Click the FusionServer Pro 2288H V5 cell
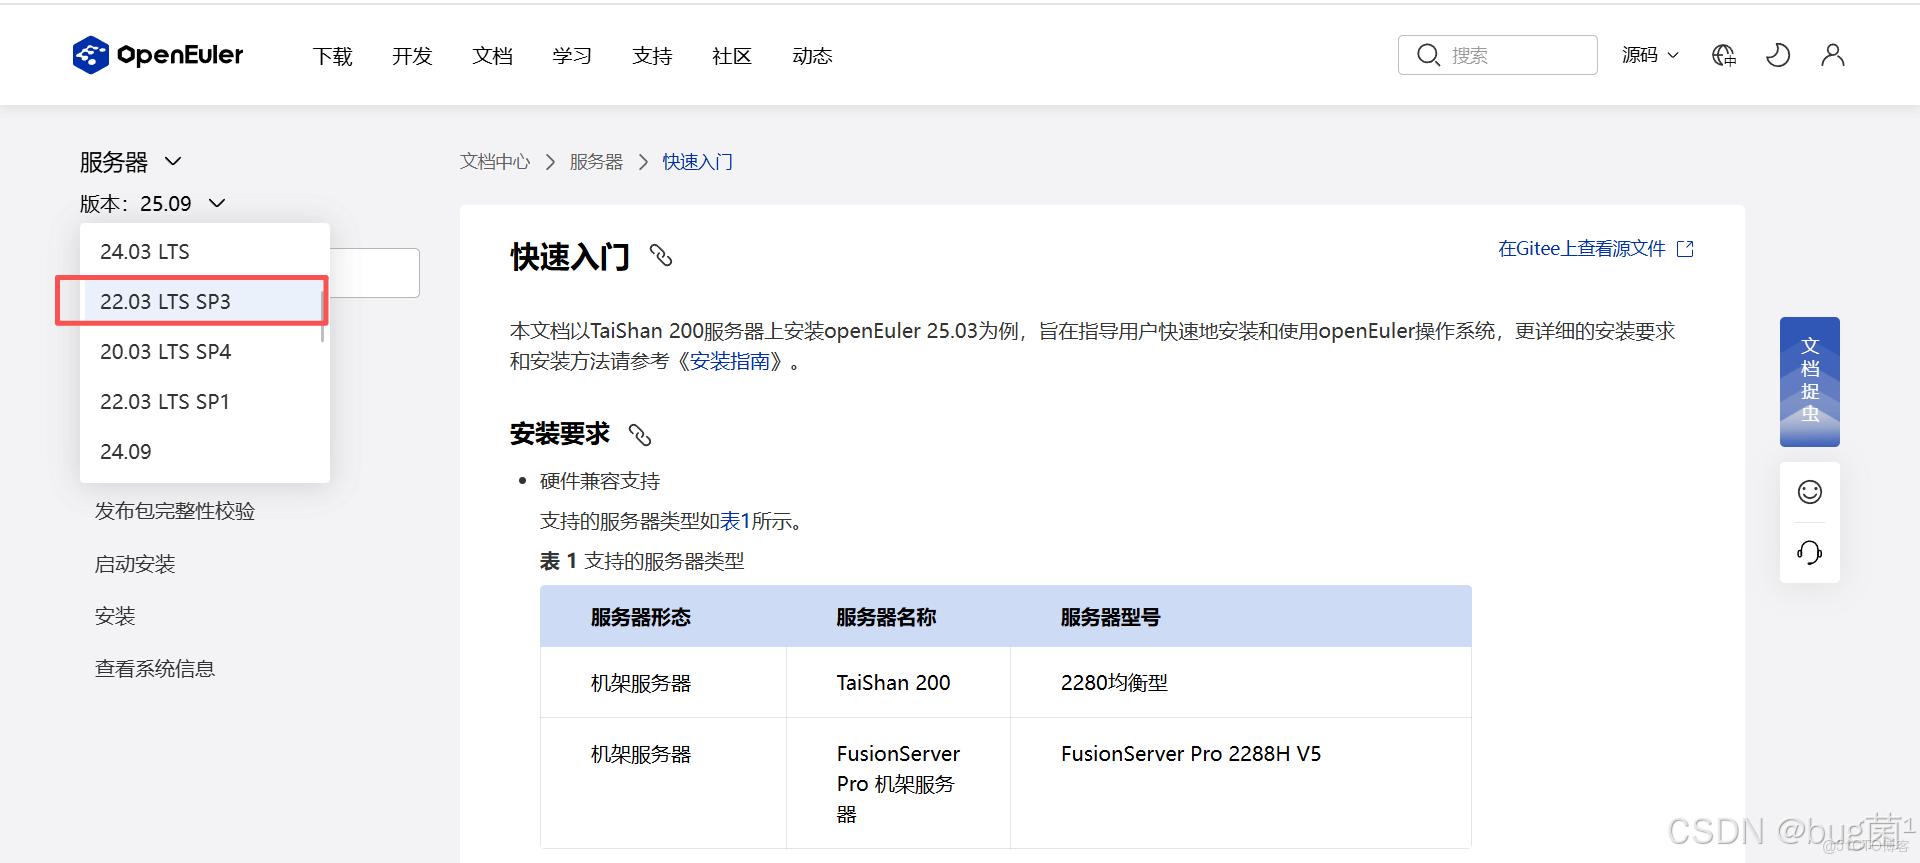Viewport: 1920px width, 863px height. [x=1240, y=783]
